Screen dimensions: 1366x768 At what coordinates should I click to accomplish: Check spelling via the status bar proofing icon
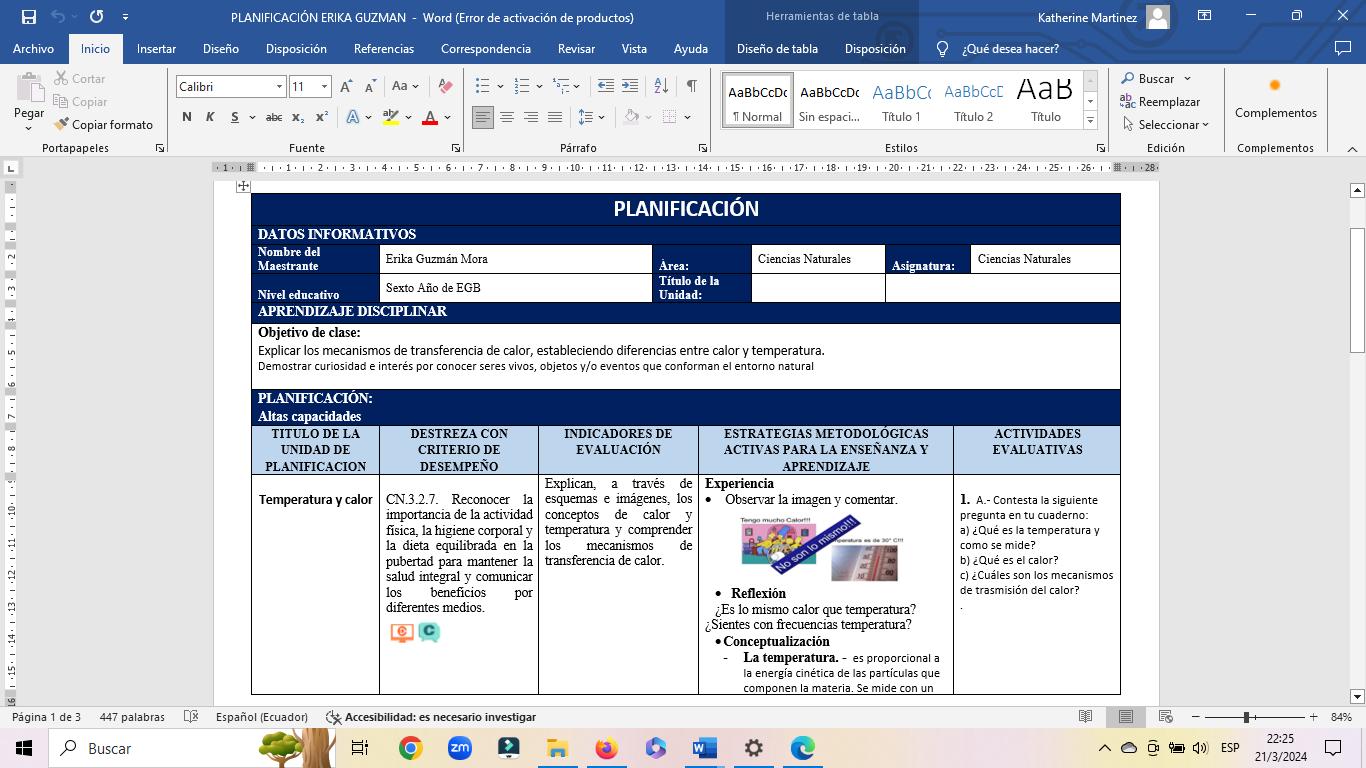[192, 717]
